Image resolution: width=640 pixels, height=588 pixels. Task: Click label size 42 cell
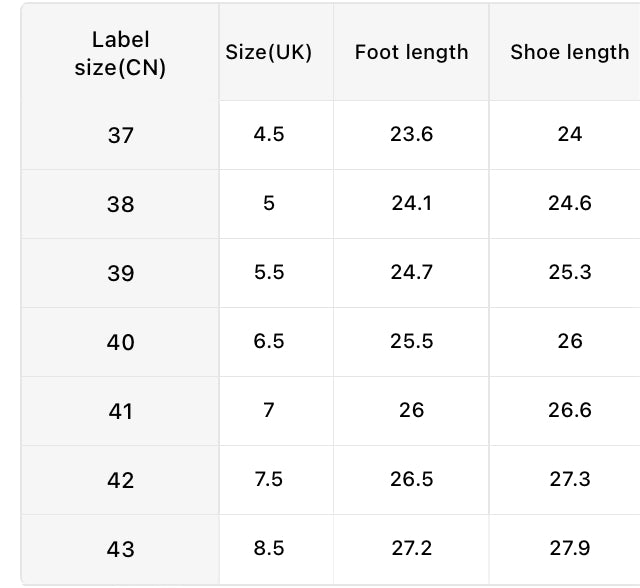pos(120,480)
